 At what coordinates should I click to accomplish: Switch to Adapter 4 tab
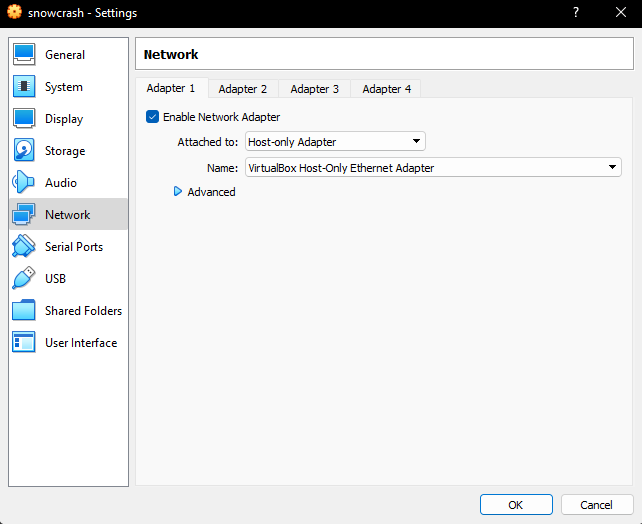[x=387, y=89]
